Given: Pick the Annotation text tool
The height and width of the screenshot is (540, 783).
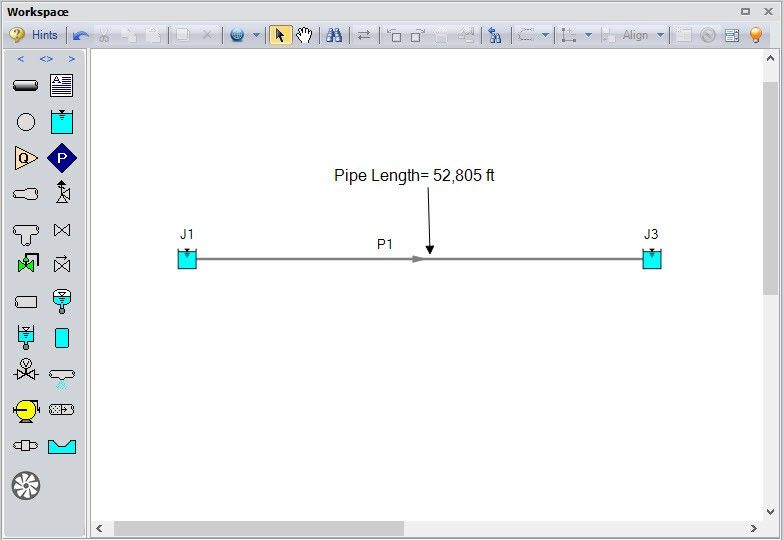Looking at the screenshot, I should (x=61, y=85).
